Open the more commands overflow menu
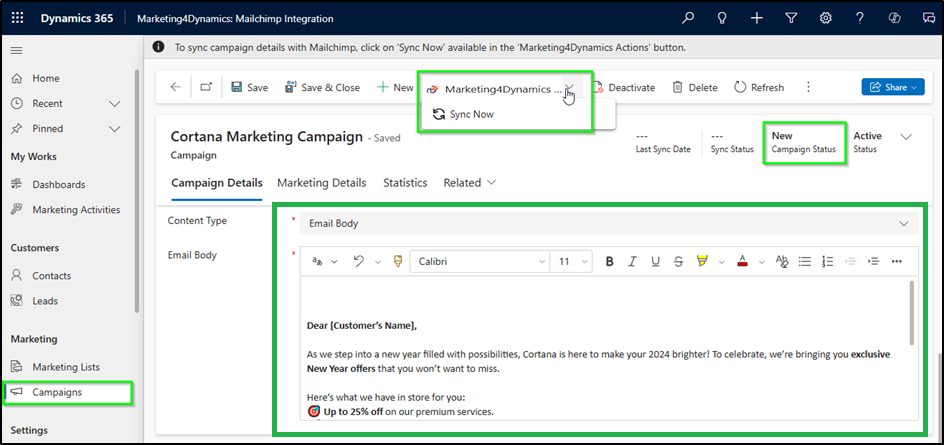The height and width of the screenshot is (445, 944). click(x=809, y=87)
